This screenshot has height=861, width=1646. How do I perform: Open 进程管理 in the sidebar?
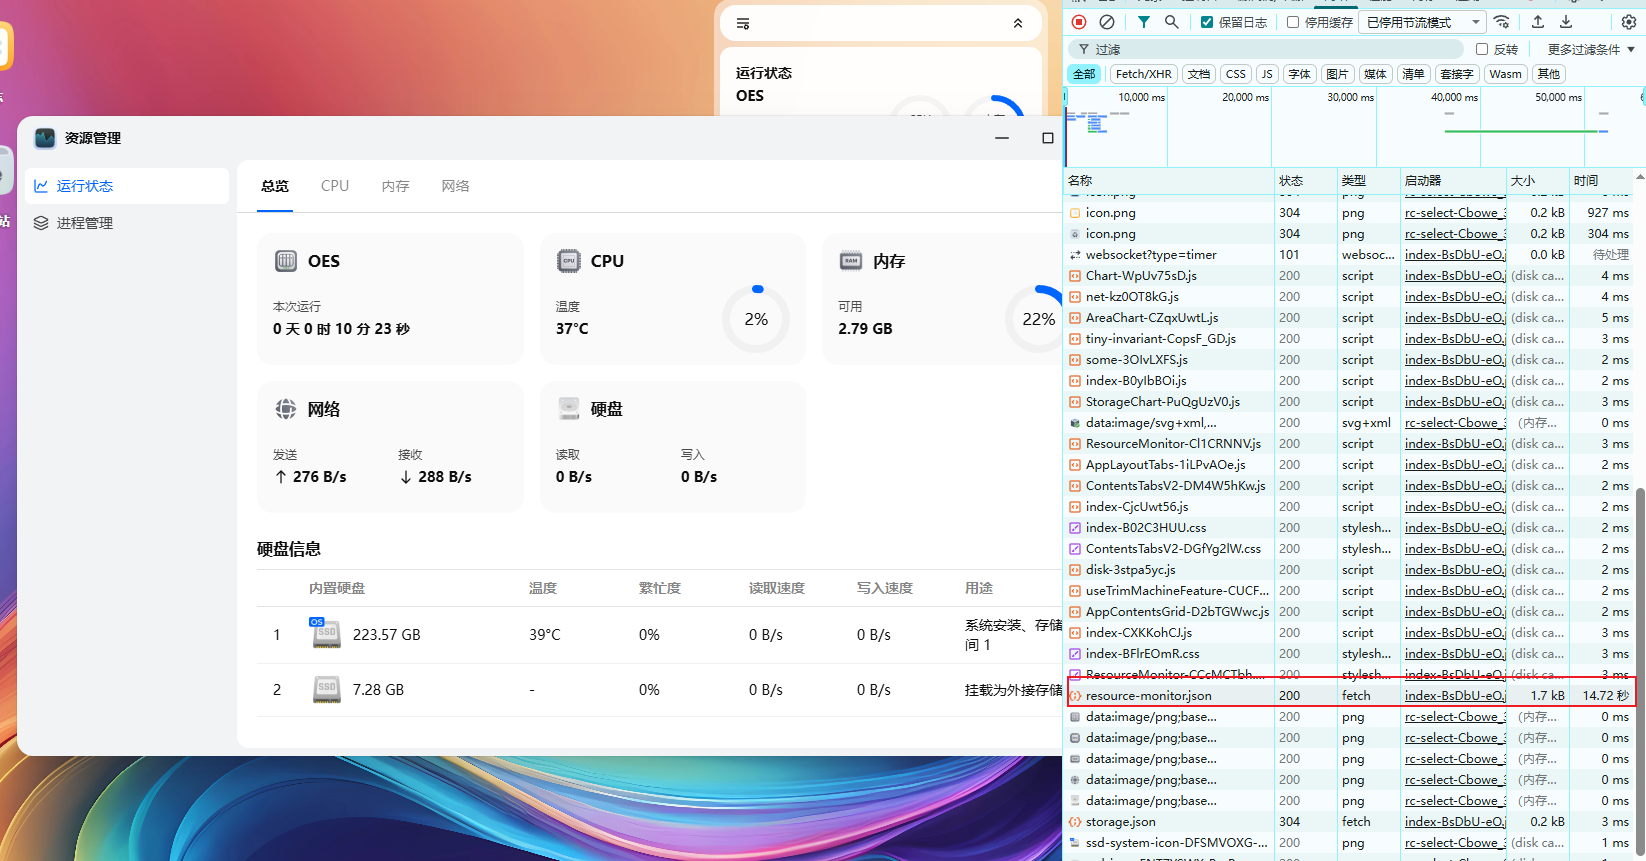tap(85, 223)
